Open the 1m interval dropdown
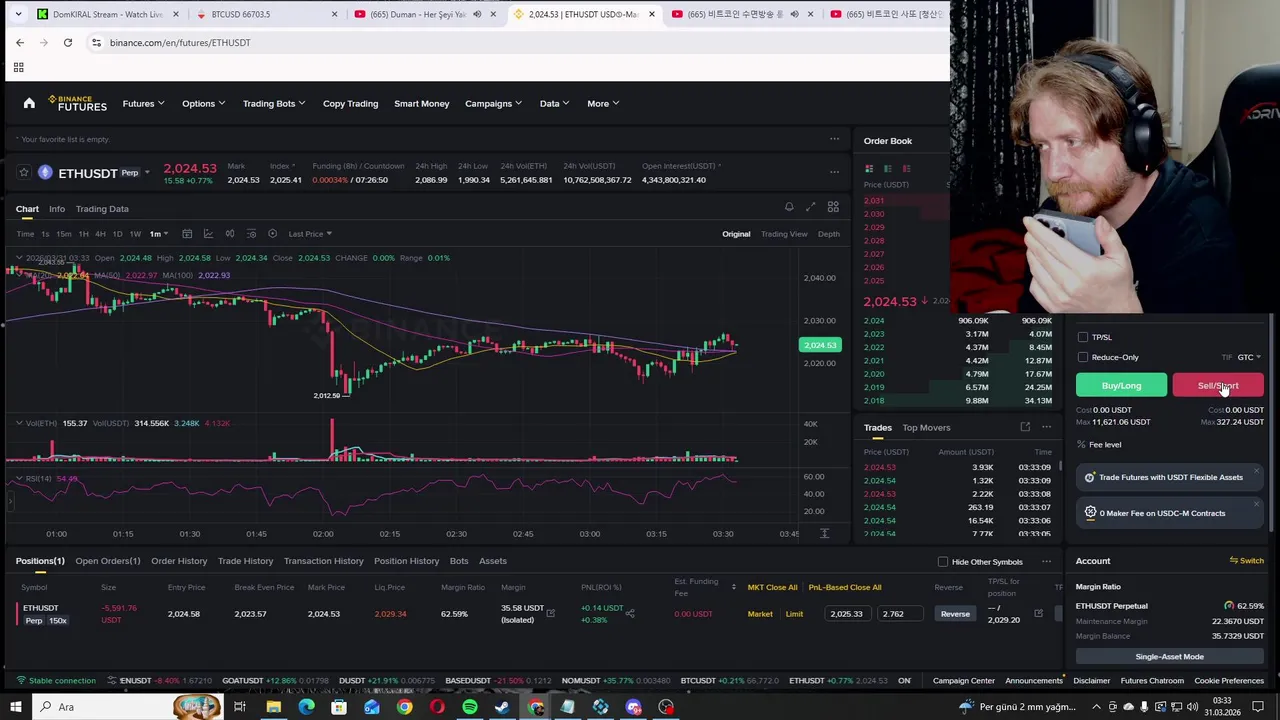The height and width of the screenshot is (720, 1280). (157, 234)
